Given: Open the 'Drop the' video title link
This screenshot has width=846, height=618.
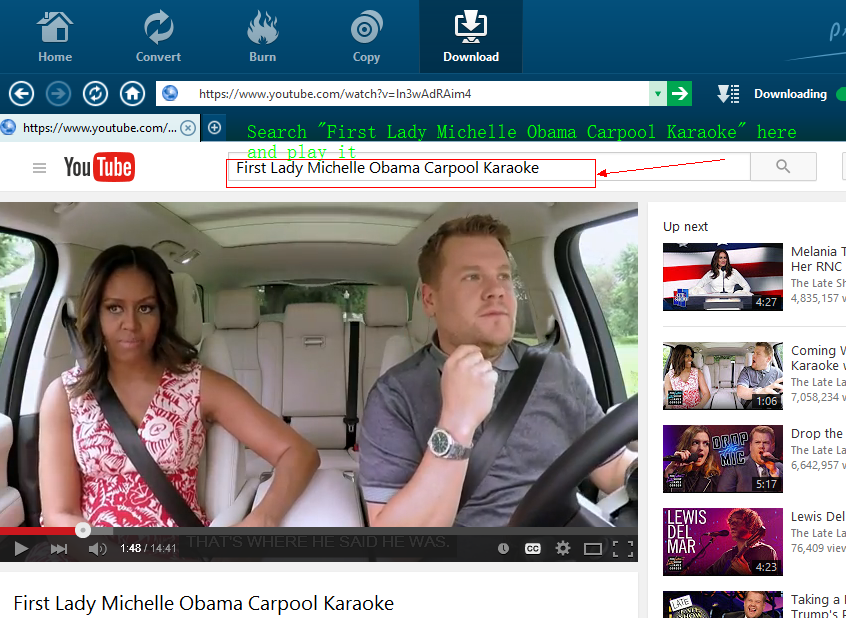Looking at the screenshot, I should click(818, 433).
